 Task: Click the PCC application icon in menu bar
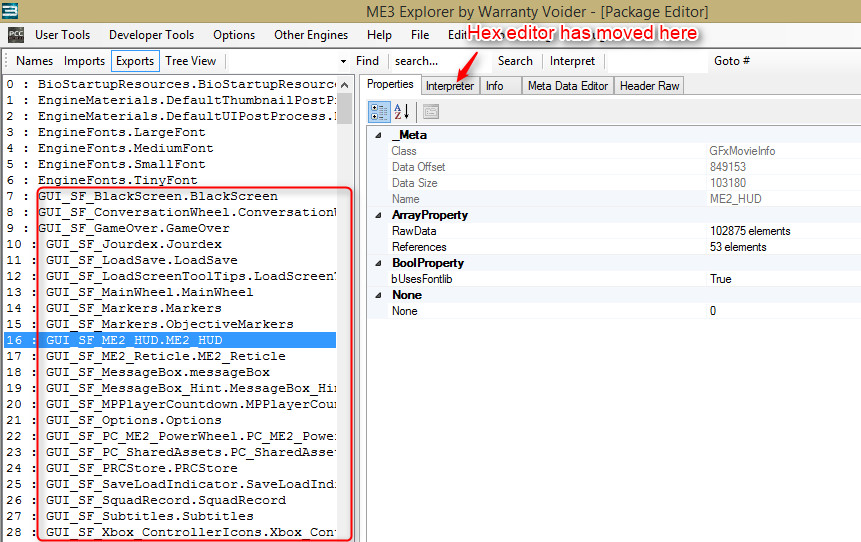[16, 35]
